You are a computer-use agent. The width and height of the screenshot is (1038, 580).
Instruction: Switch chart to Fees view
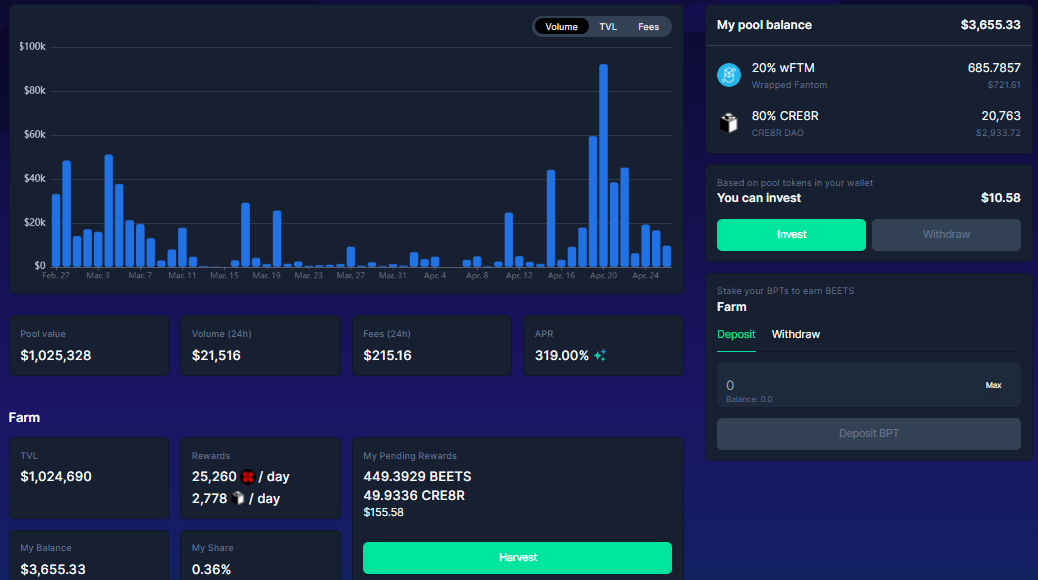[x=648, y=26]
